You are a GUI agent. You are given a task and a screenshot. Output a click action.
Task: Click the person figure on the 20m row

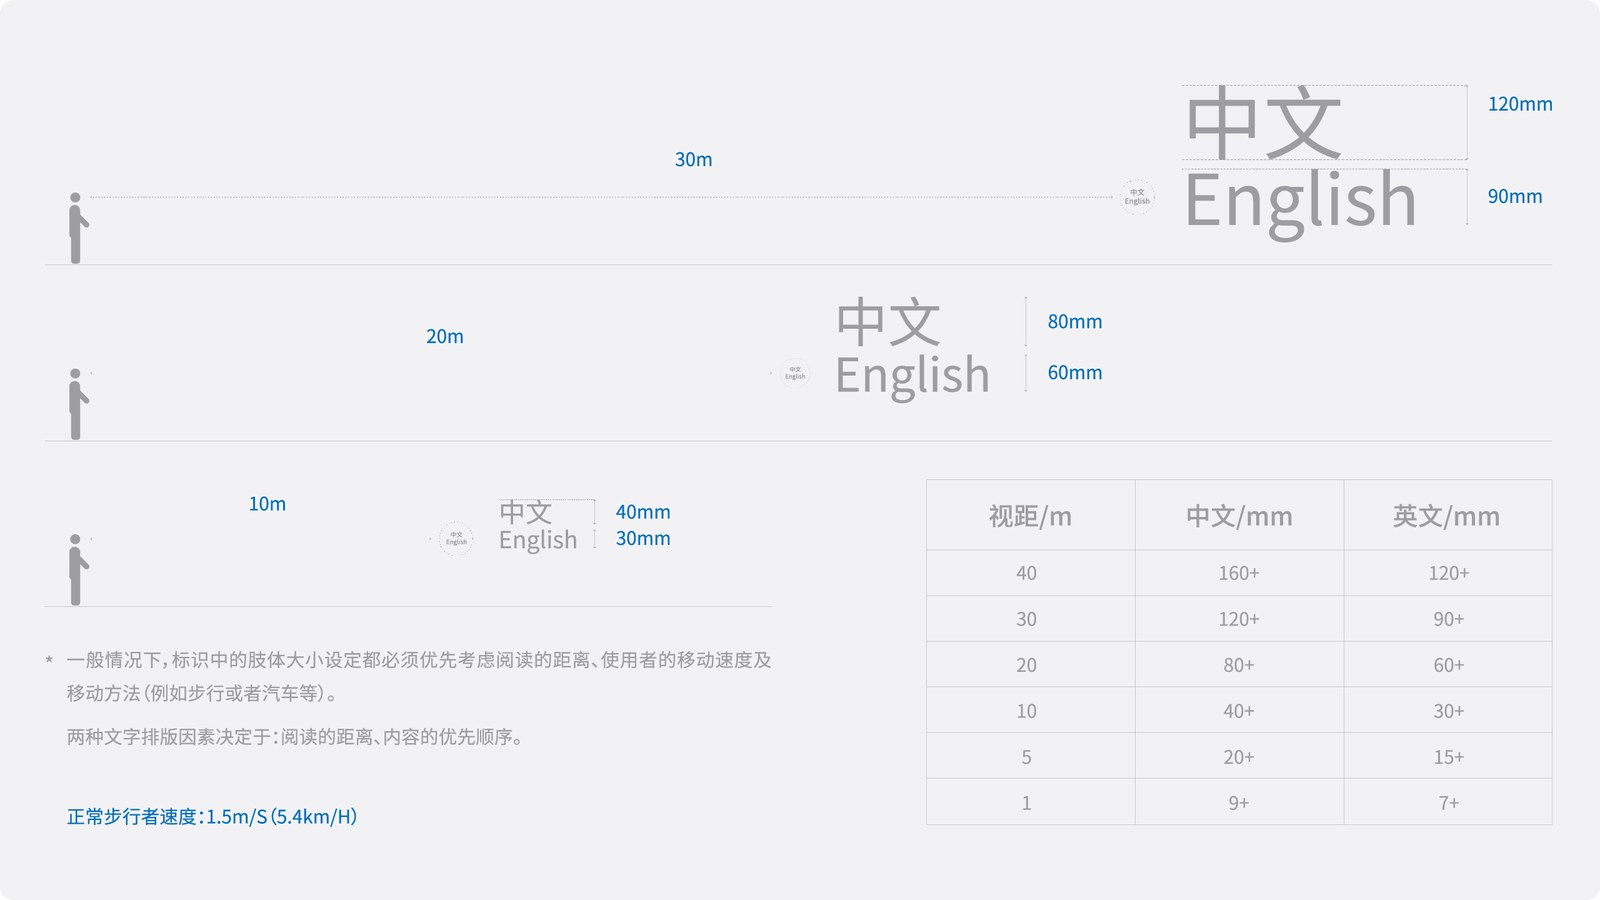pyautogui.click(x=77, y=404)
